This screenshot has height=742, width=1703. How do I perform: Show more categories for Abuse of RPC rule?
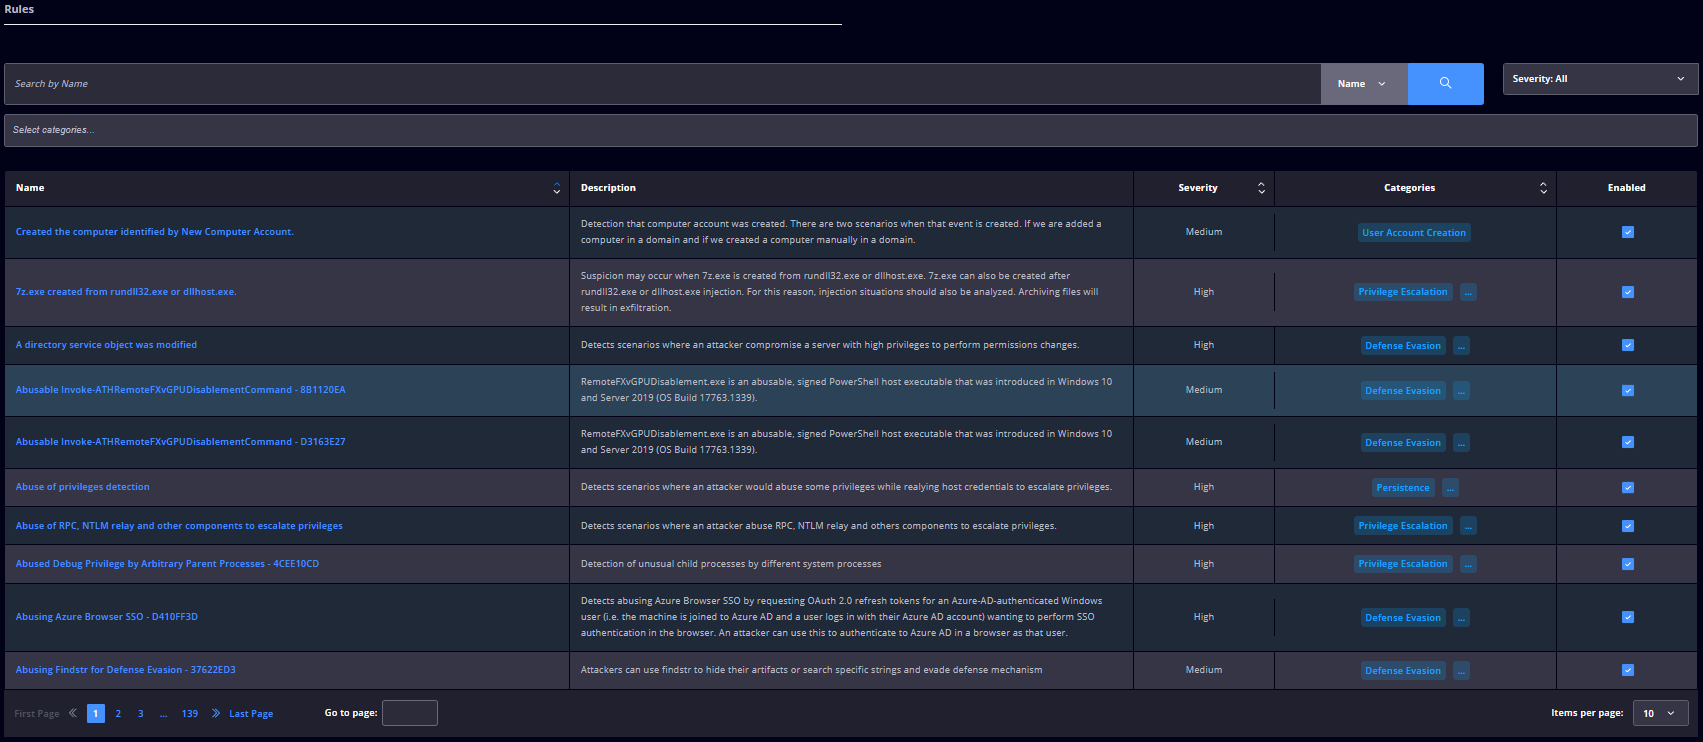point(1468,526)
